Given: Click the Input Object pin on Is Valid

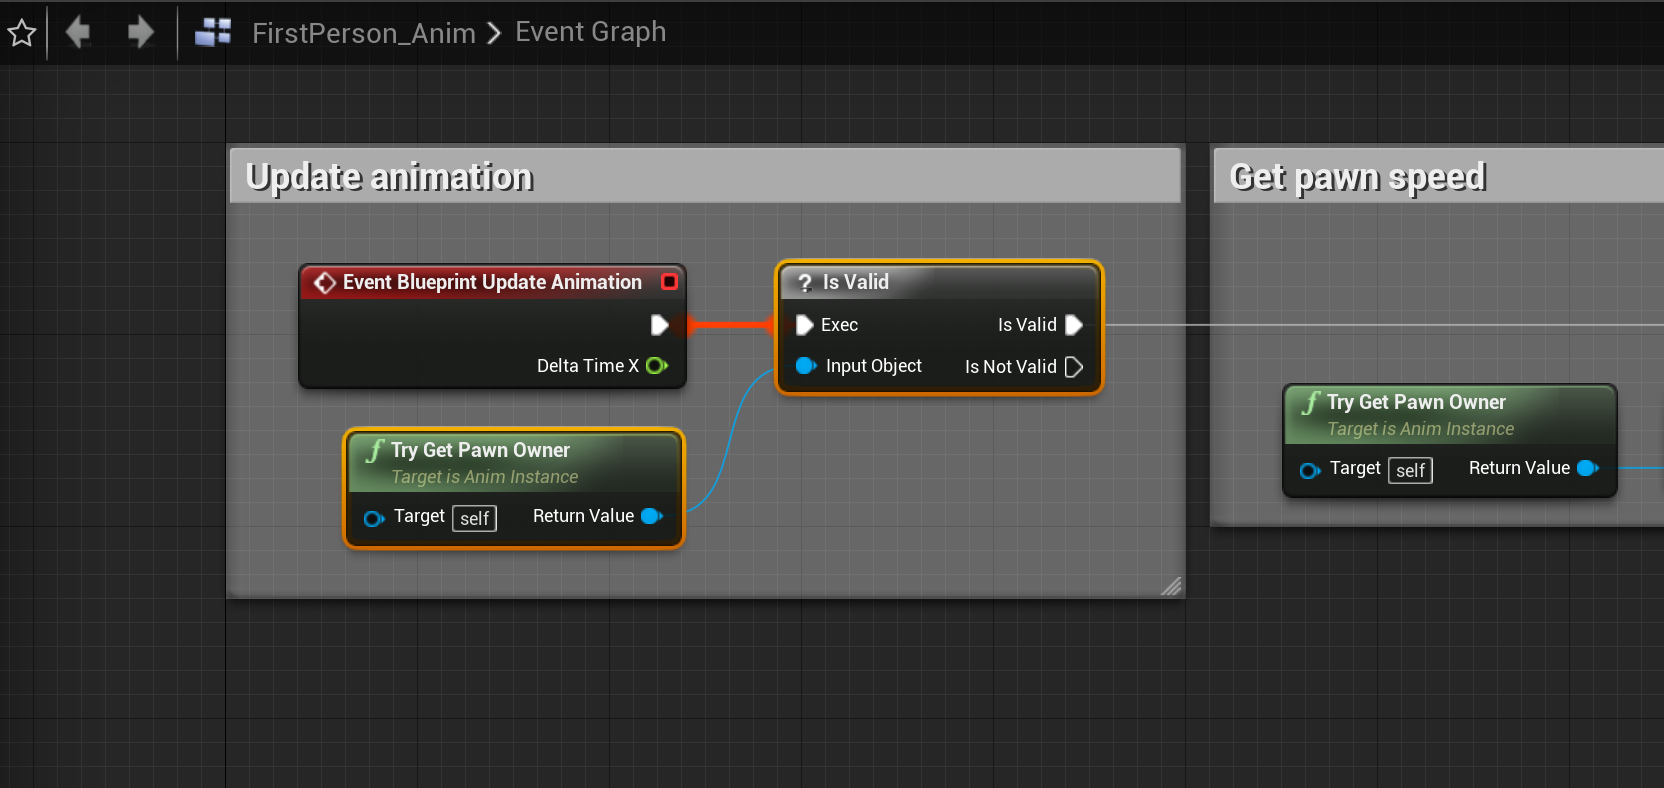Looking at the screenshot, I should coord(806,366).
